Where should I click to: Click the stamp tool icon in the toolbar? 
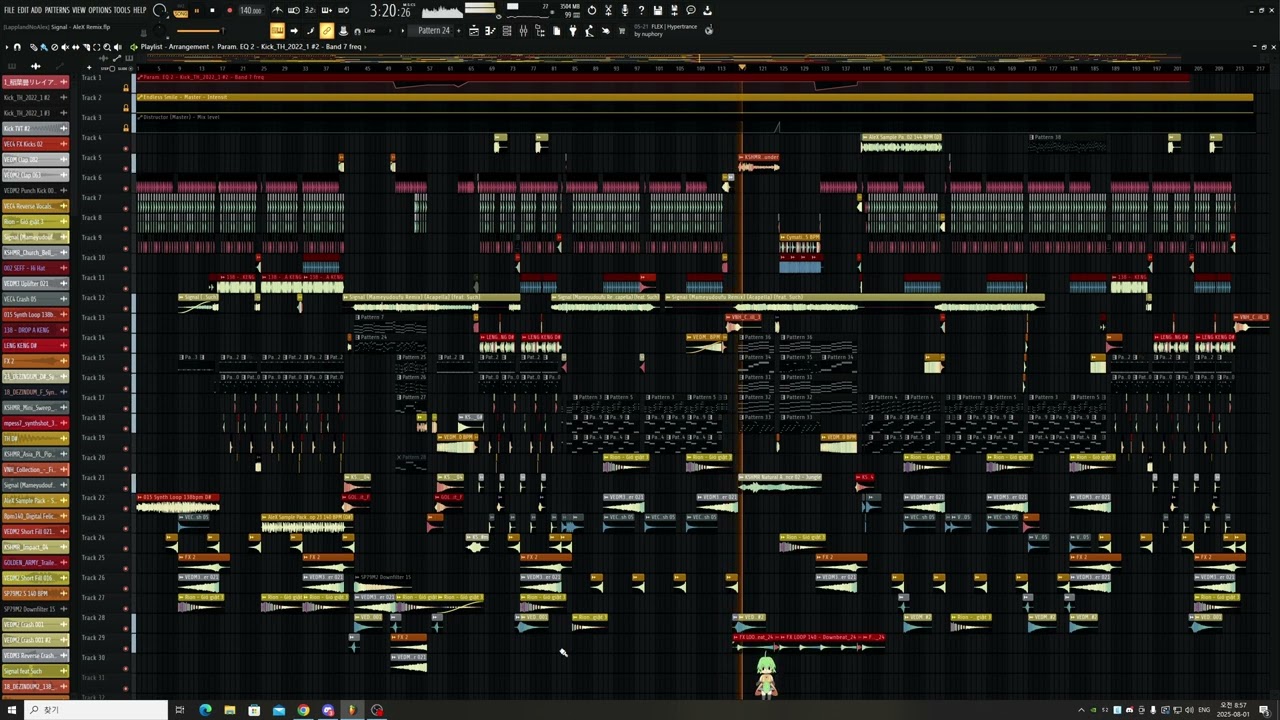point(343,31)
